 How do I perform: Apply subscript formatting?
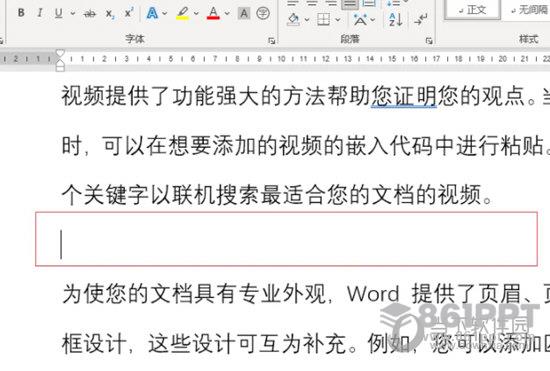click(x=110, y=14)
